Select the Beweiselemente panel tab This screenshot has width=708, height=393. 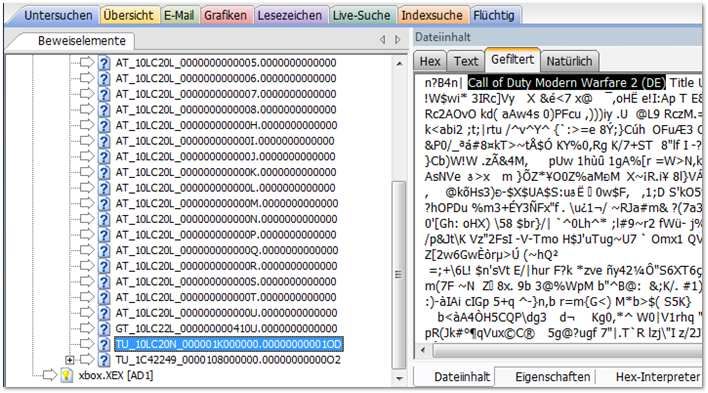[82, 41]
